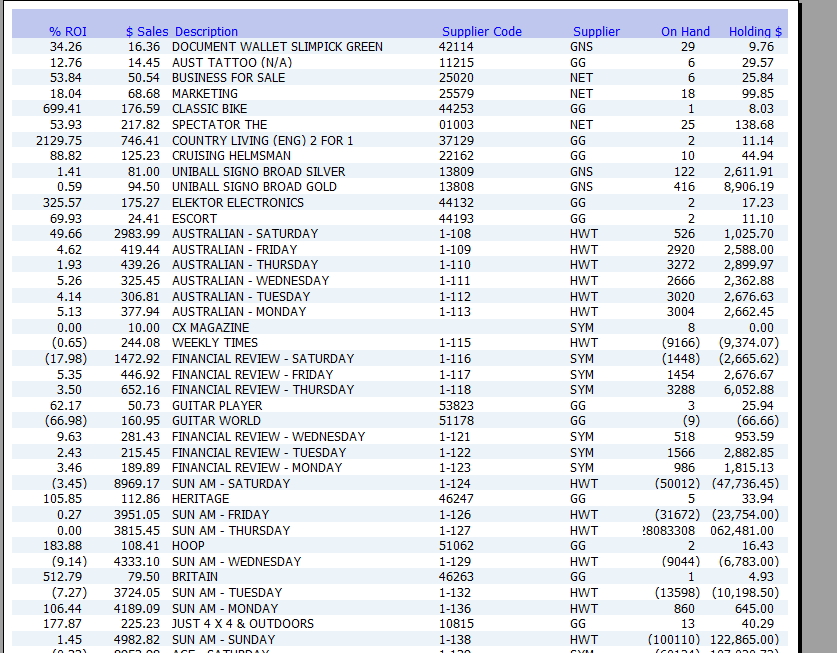Click the MARKETING description cell

204,93
